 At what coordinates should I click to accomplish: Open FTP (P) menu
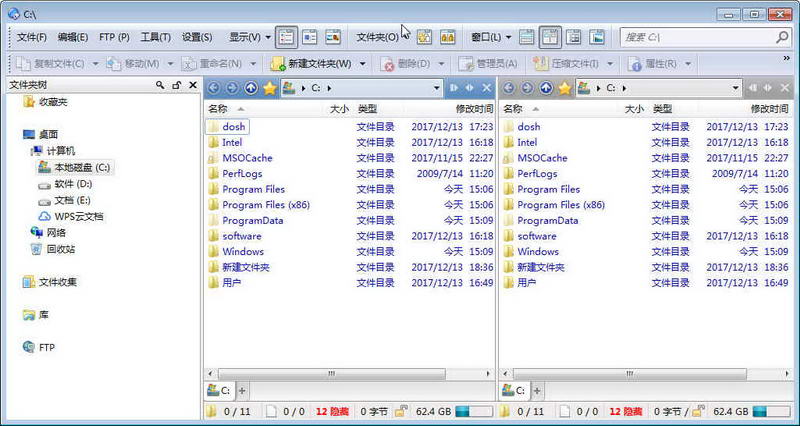[x=114, y=37]
